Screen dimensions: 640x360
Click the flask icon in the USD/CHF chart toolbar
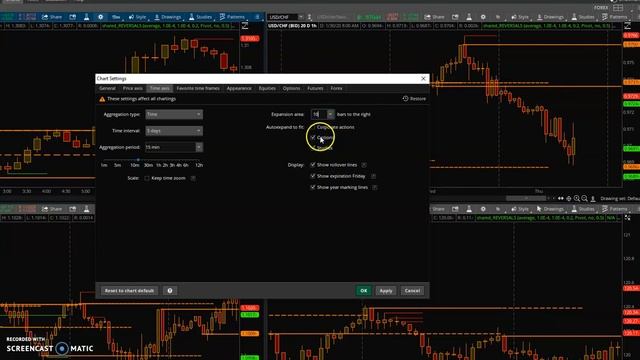coord(469,17)
